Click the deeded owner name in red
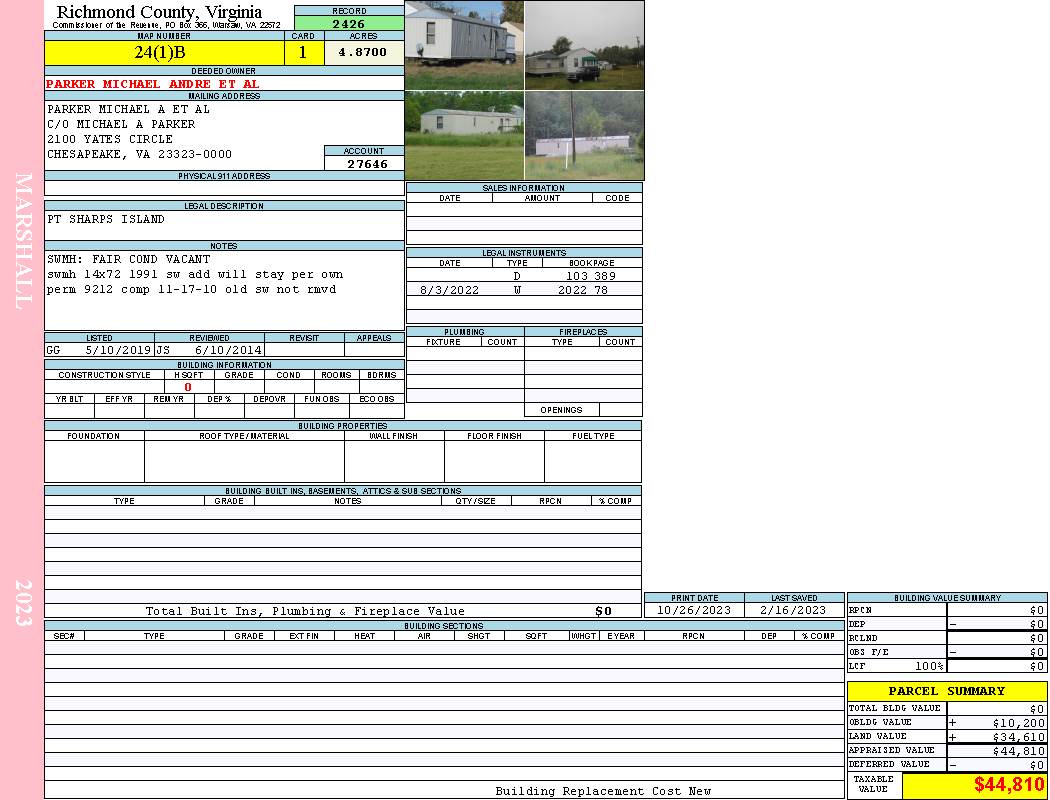Image resolution: width=1050 pixels, height=800 pixels. 153,84
